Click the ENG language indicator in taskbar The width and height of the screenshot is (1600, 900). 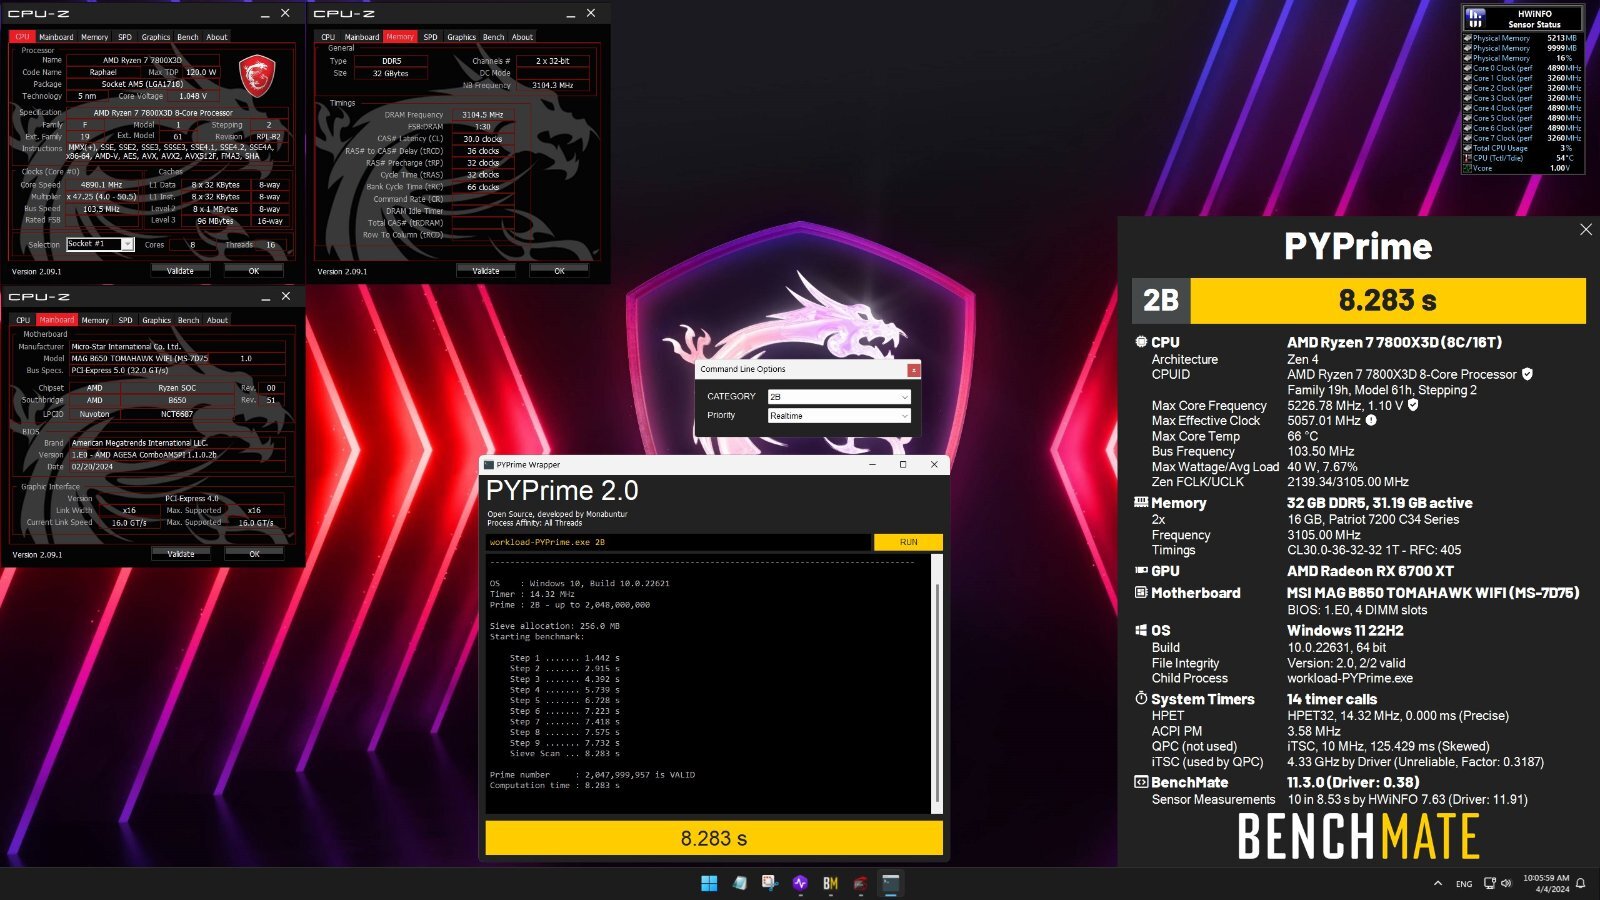(1464, 884)
